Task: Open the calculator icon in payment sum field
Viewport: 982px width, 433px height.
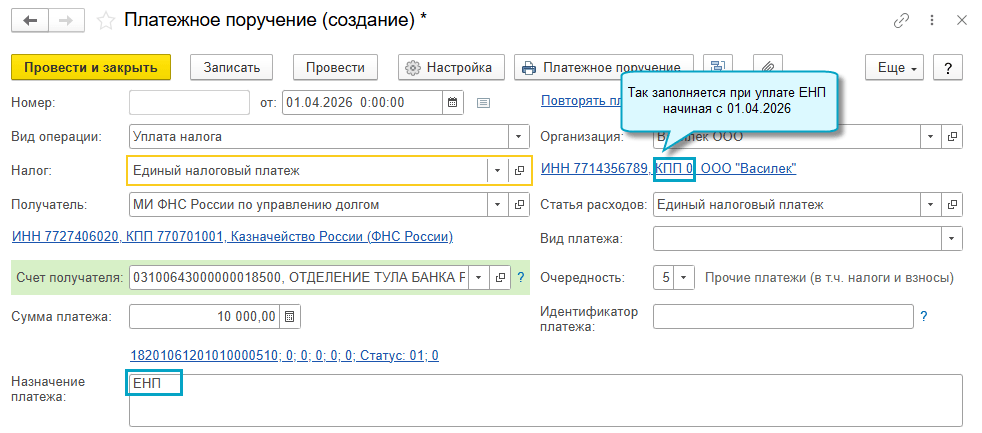Action: pos(289,317)
